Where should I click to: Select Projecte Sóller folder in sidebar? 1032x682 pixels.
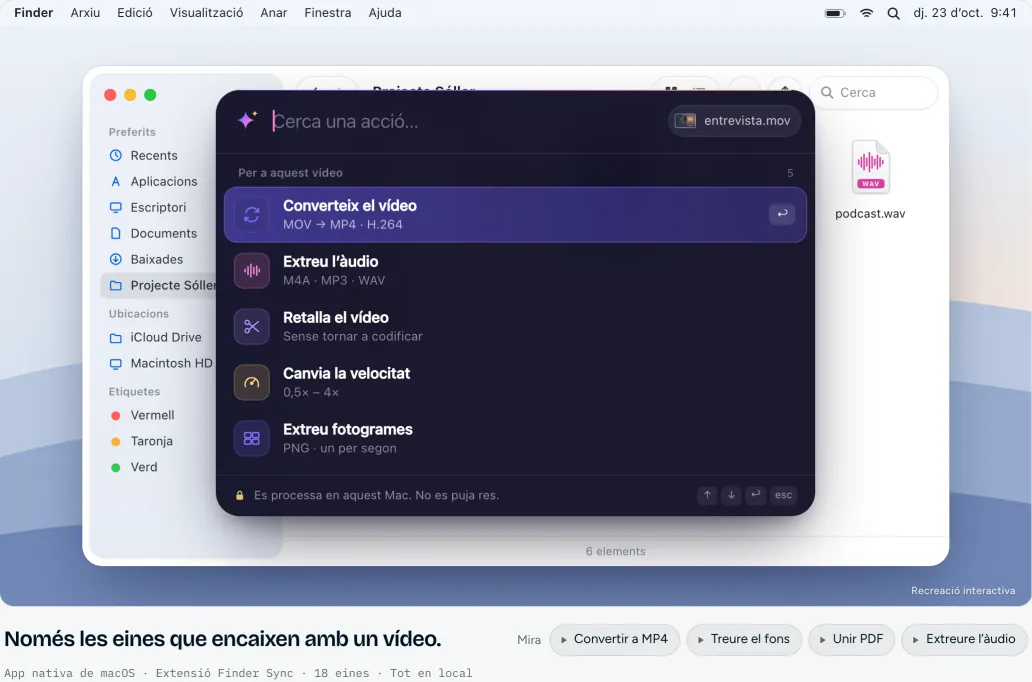(159, 285)
